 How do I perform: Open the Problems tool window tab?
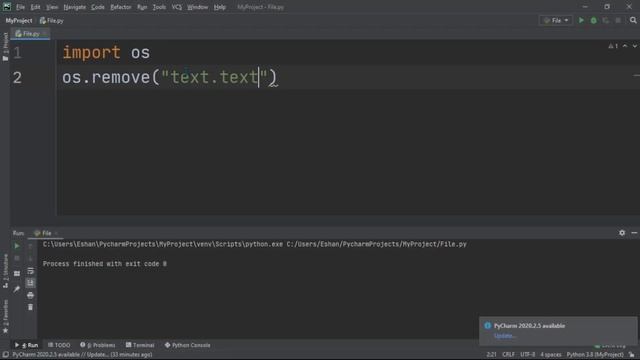pyautogui.click(x=98, y=345)
